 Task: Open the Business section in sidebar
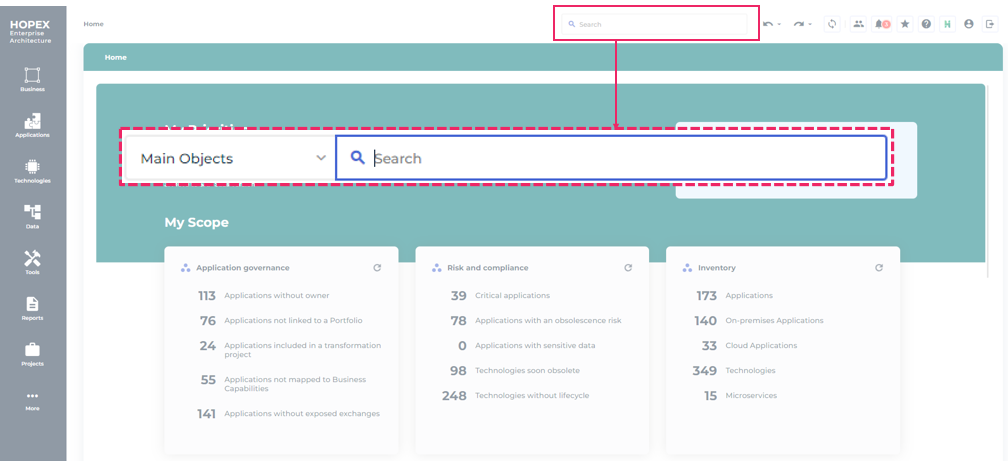(x=32, y=78)
